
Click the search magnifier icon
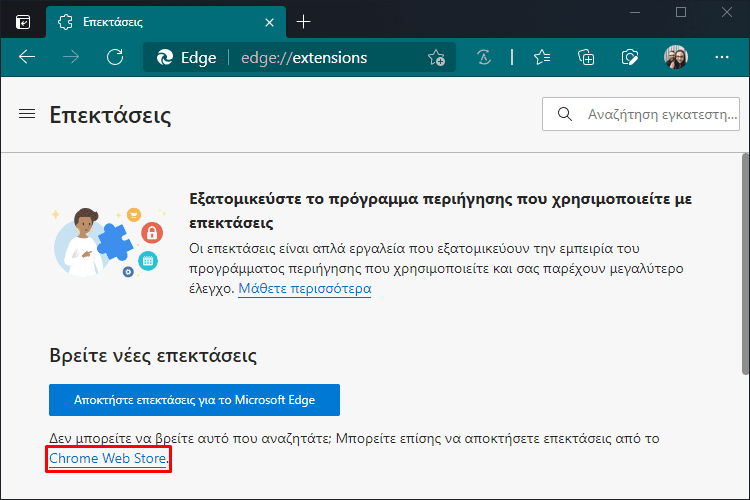565,114
